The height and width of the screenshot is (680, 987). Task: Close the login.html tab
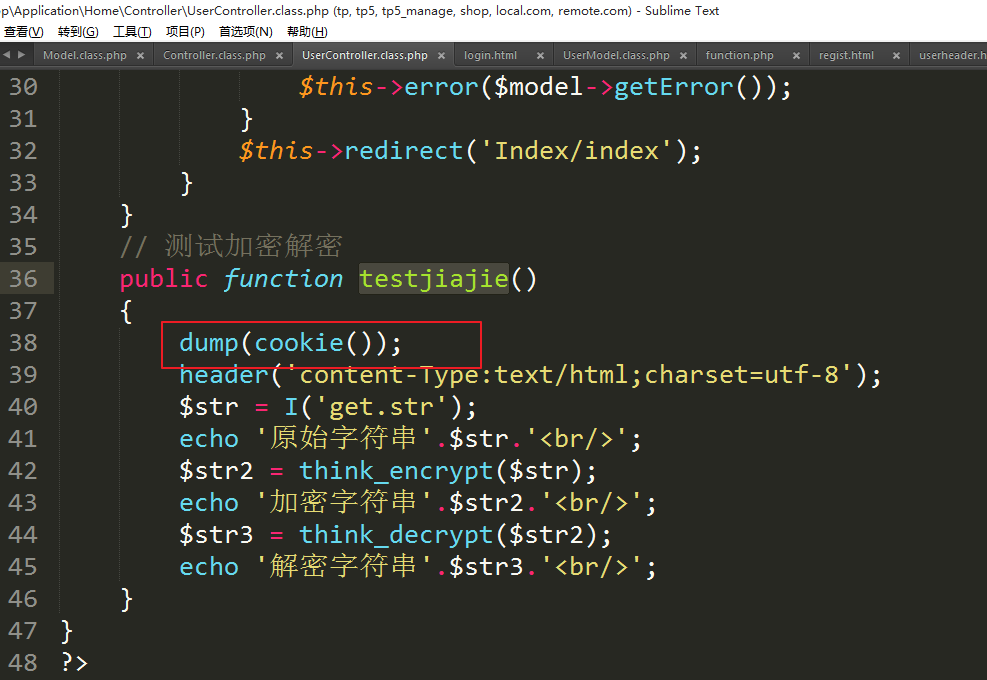540,56
